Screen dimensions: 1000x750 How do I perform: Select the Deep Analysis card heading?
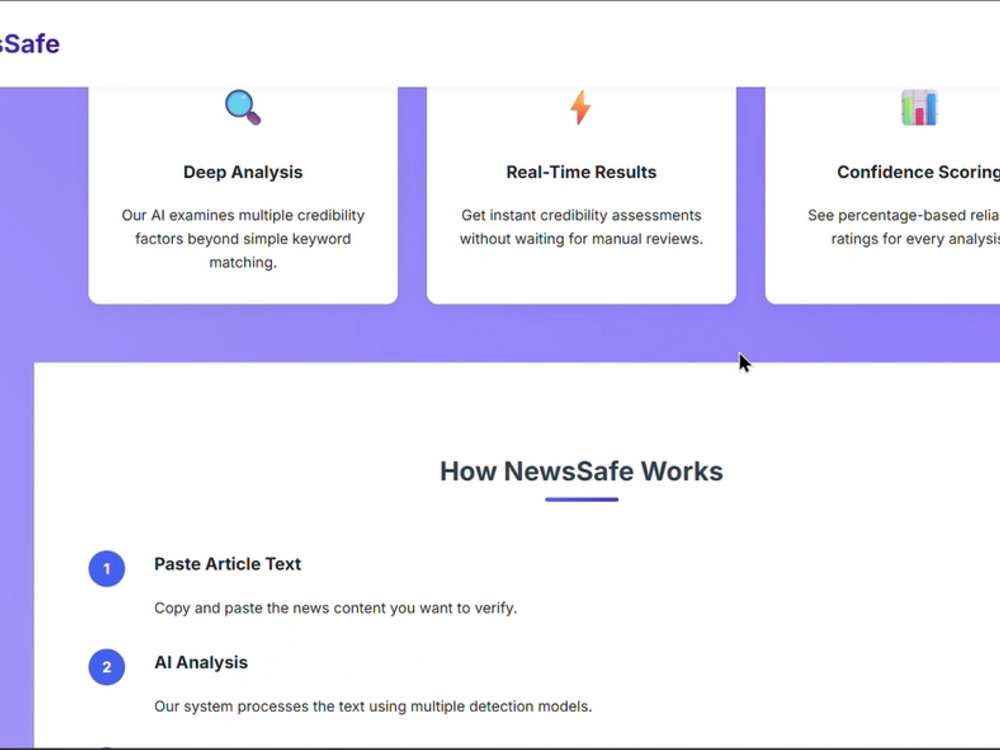pos(243,172)
